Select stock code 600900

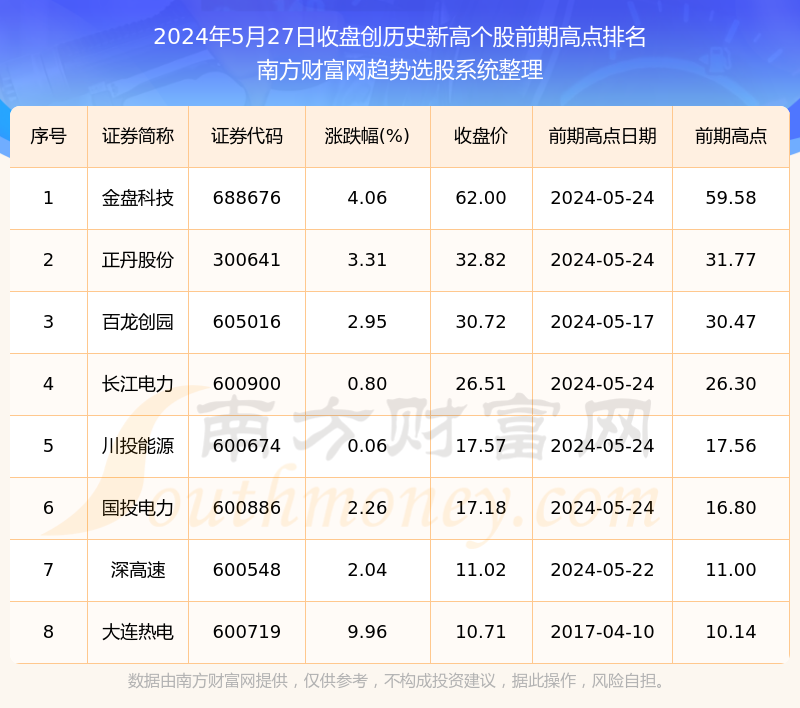click(247, 384)
